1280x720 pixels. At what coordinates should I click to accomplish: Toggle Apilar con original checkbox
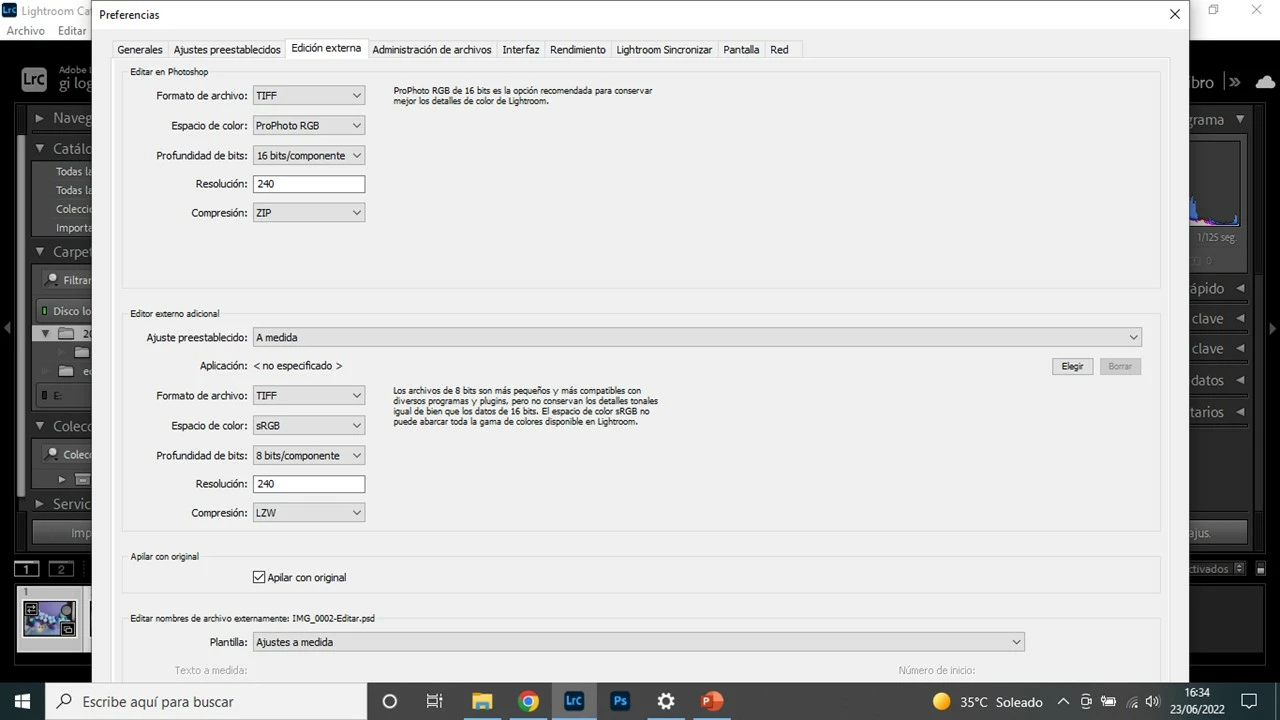coord(259,577)
